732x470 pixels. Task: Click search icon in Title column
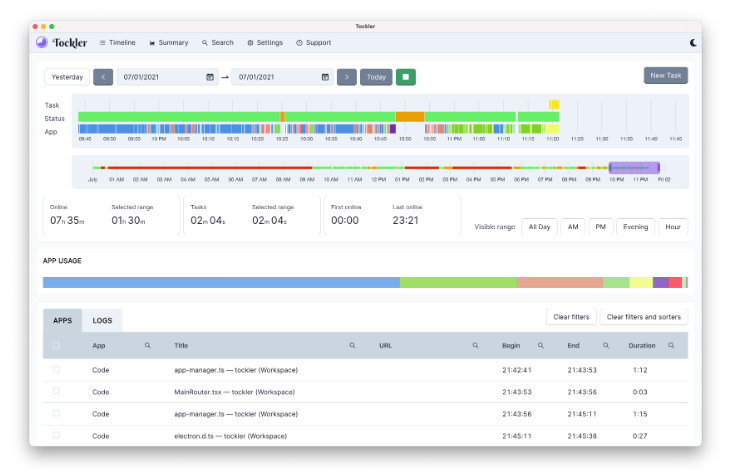click(x=352, y=346)
